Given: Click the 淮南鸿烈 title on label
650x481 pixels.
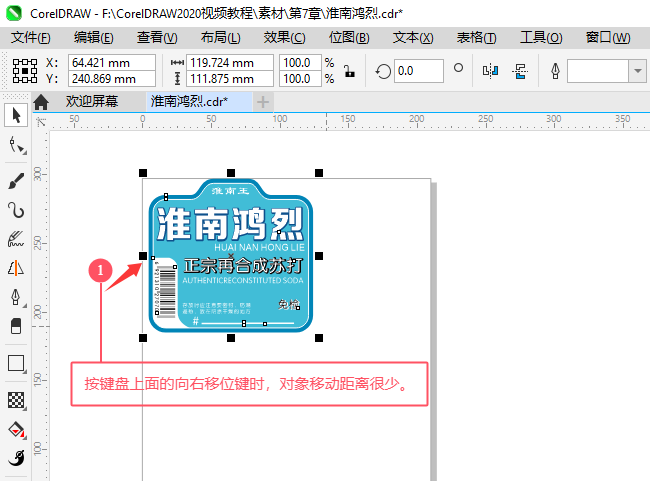Looking at the screenshot, I should pyautogui.click(x=229, y=224).
